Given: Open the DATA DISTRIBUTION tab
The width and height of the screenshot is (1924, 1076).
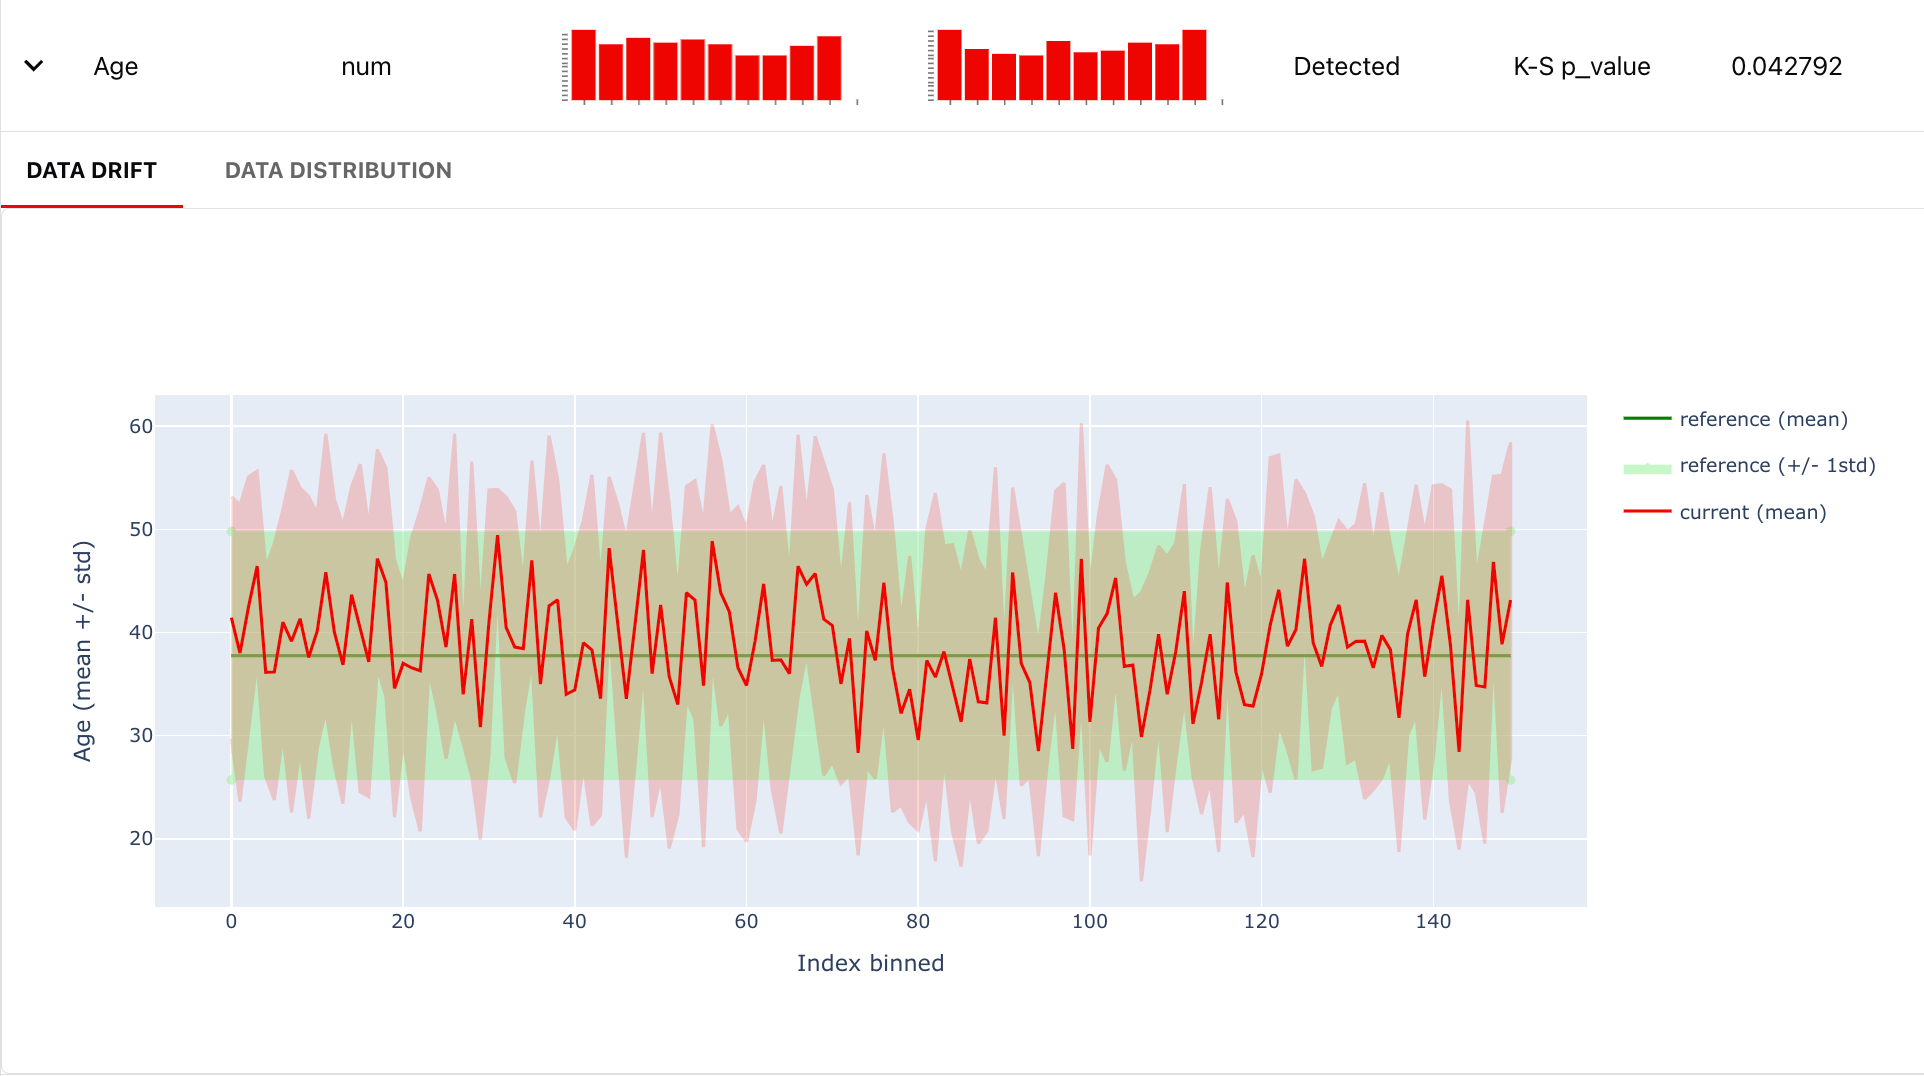Looking at the screenshot, I should point(338,170).
